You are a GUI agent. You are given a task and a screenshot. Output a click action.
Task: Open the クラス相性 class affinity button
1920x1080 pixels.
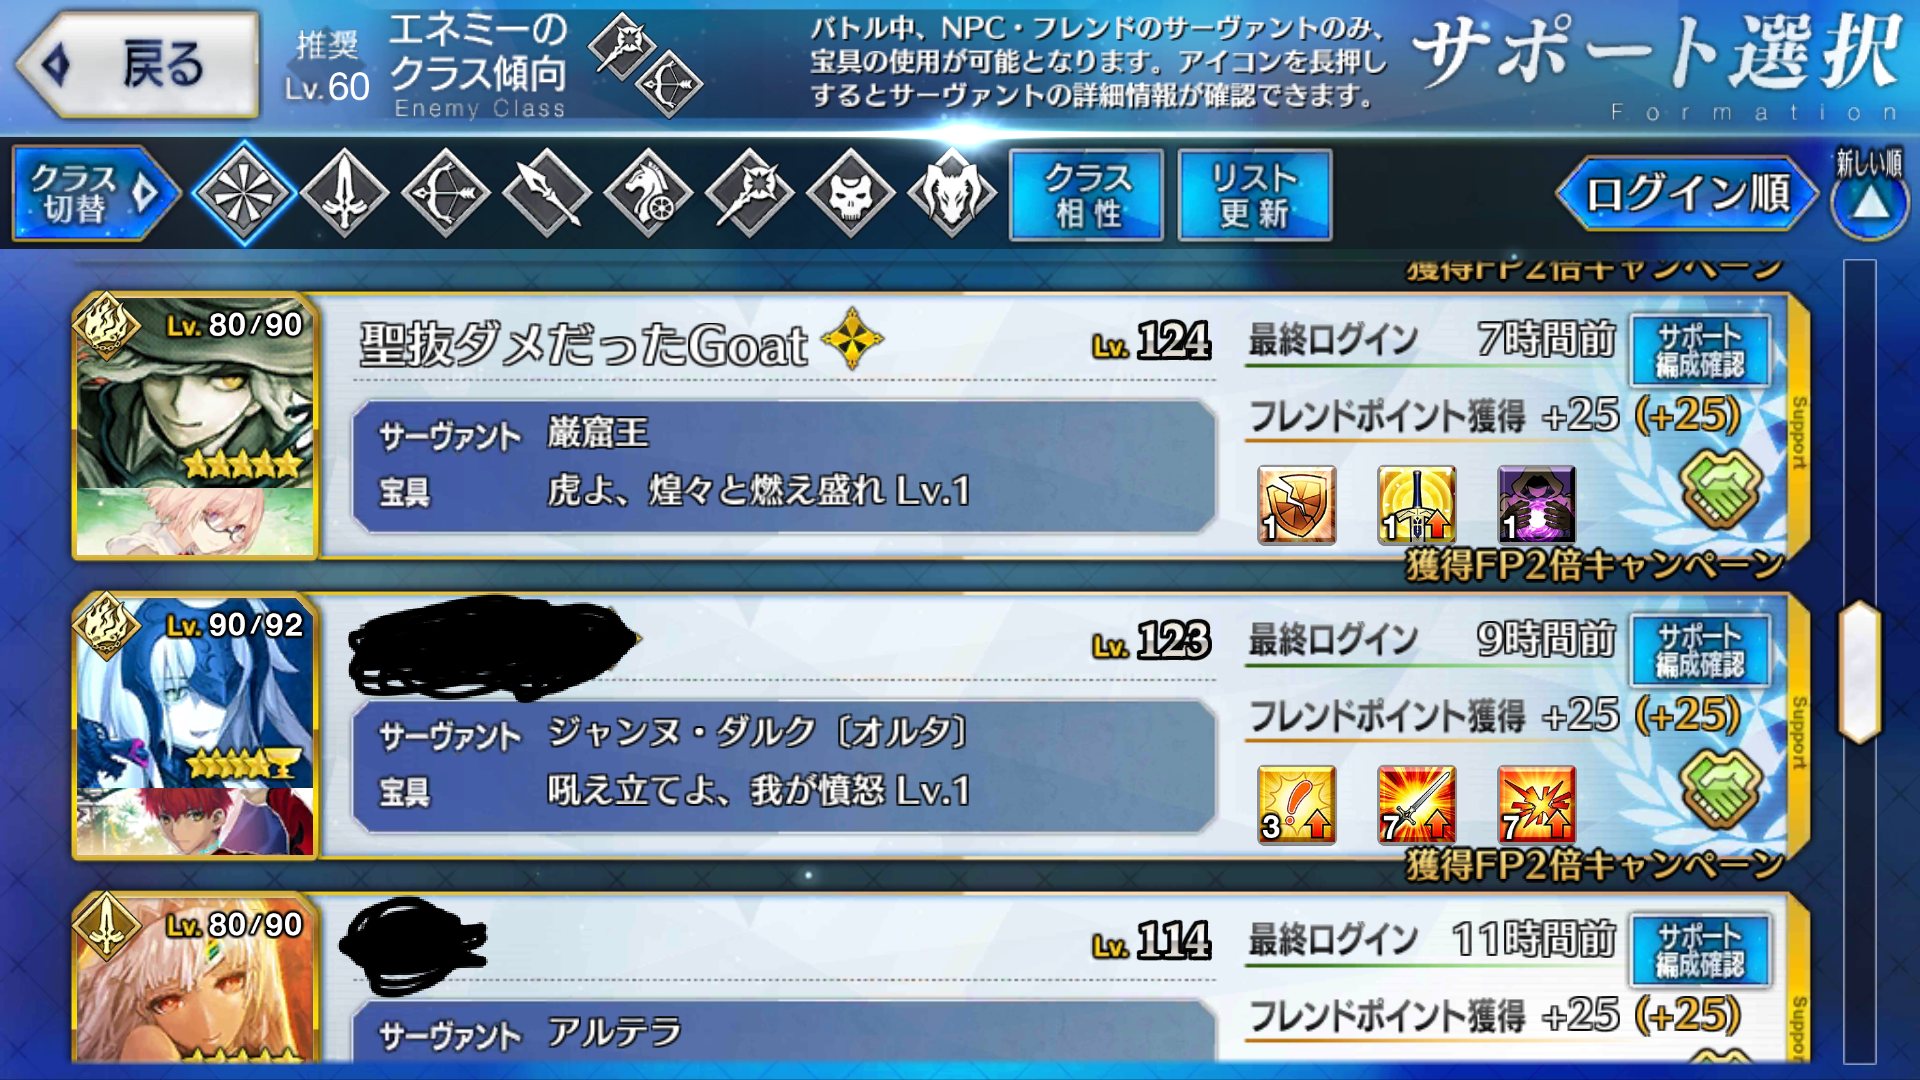coord(1087,195)
